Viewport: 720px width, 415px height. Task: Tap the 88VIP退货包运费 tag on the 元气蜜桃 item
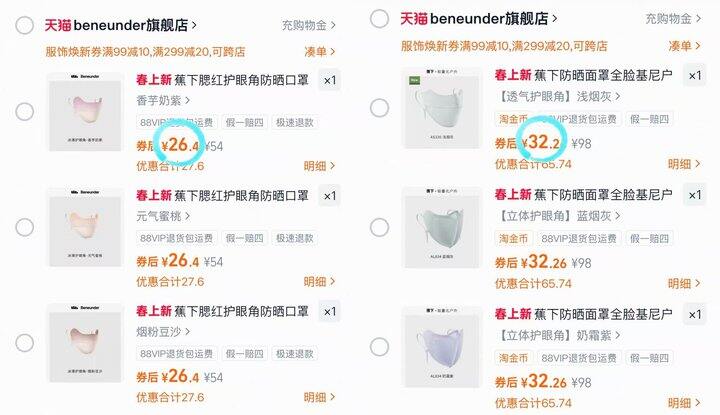tap(176, 238)
